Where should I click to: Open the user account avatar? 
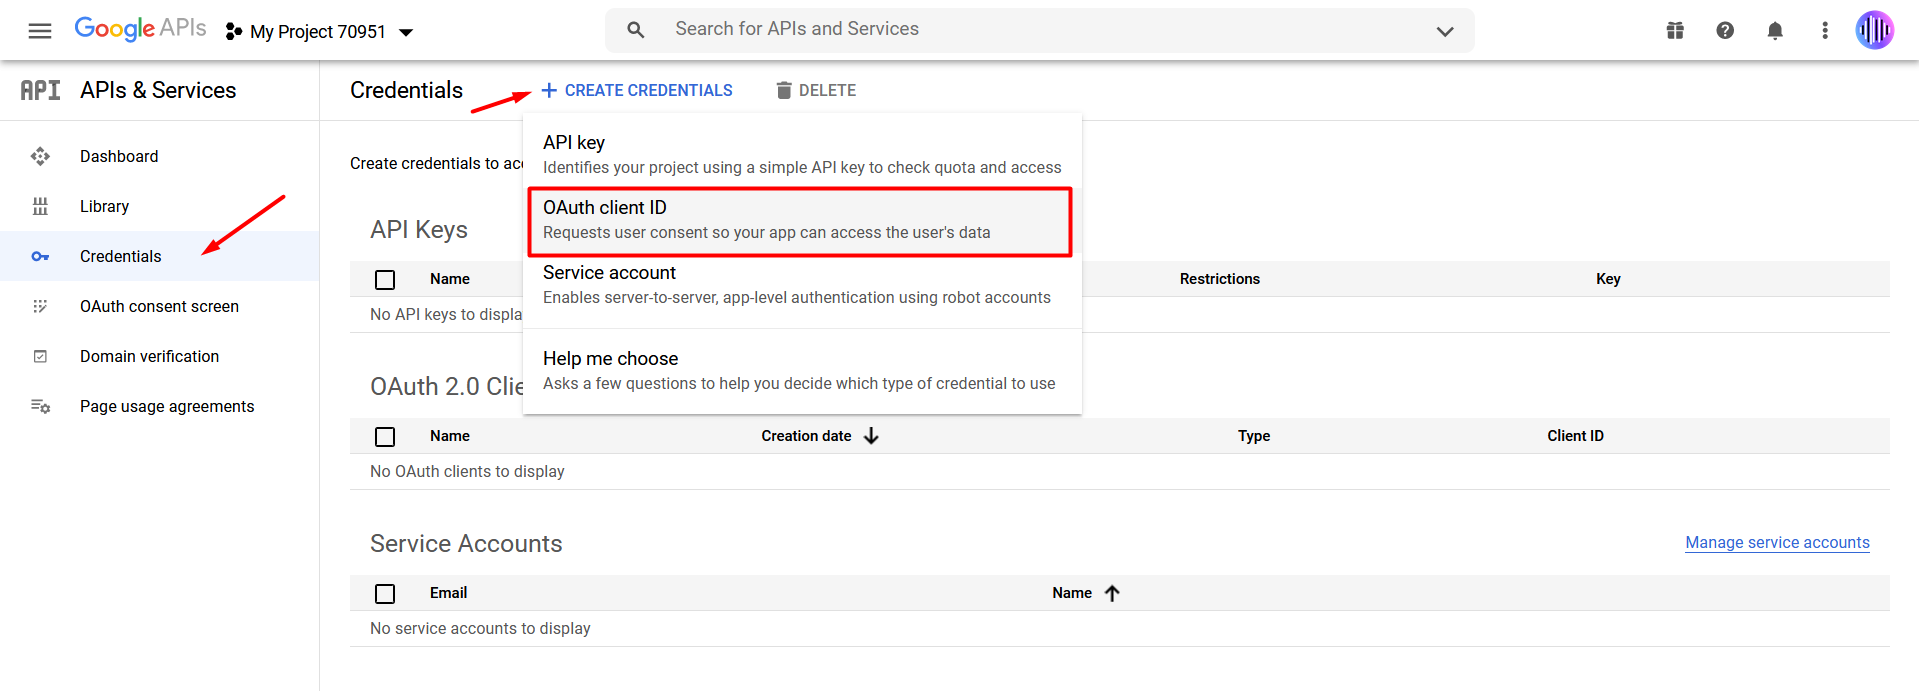point(1875,30)
